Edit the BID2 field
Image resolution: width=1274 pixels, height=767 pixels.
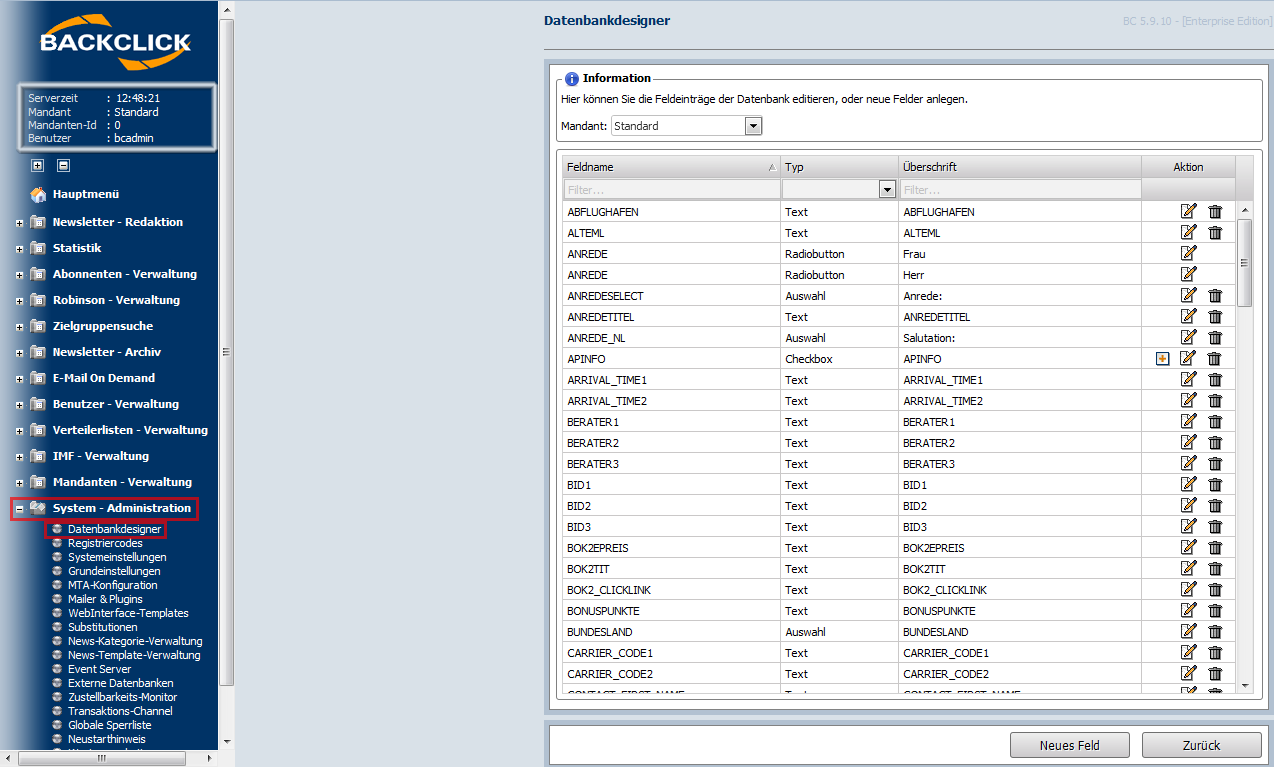1188,505
